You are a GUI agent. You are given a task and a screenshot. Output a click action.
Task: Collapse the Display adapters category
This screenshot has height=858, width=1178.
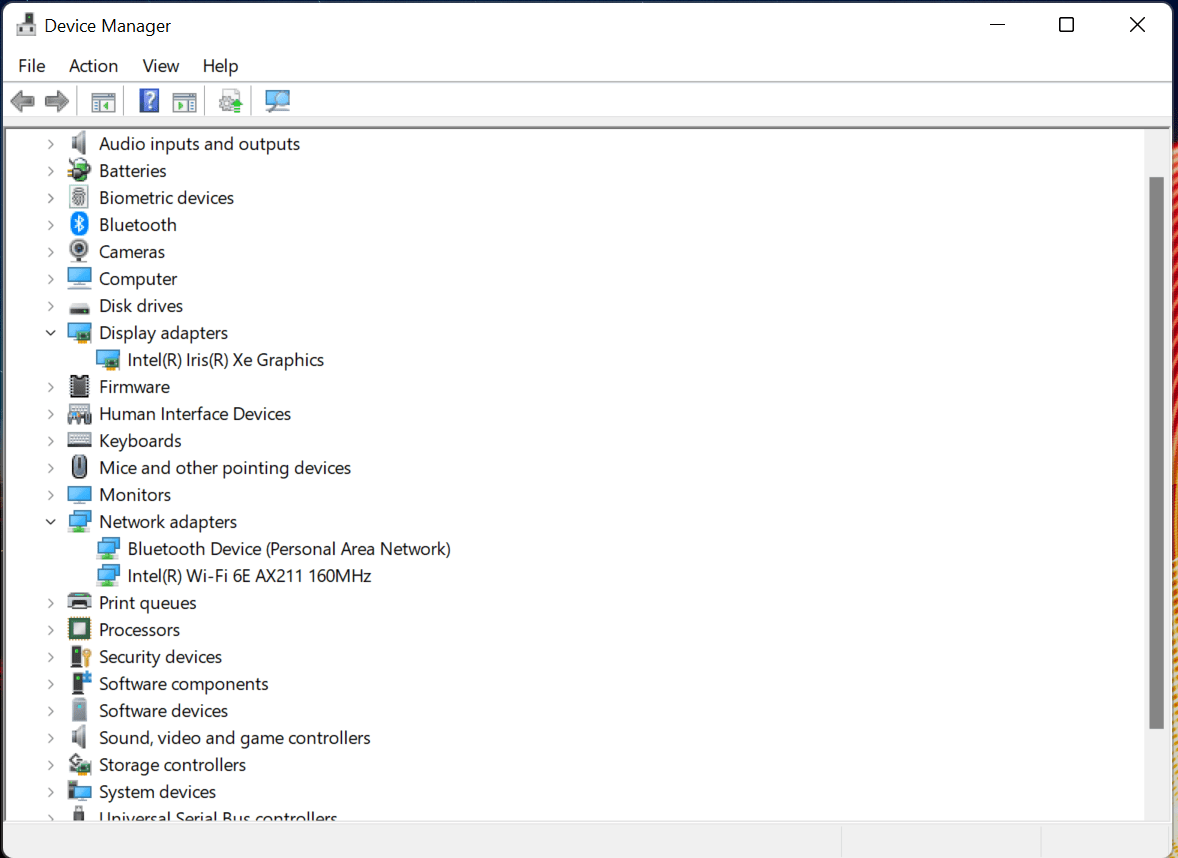point(51,332)
